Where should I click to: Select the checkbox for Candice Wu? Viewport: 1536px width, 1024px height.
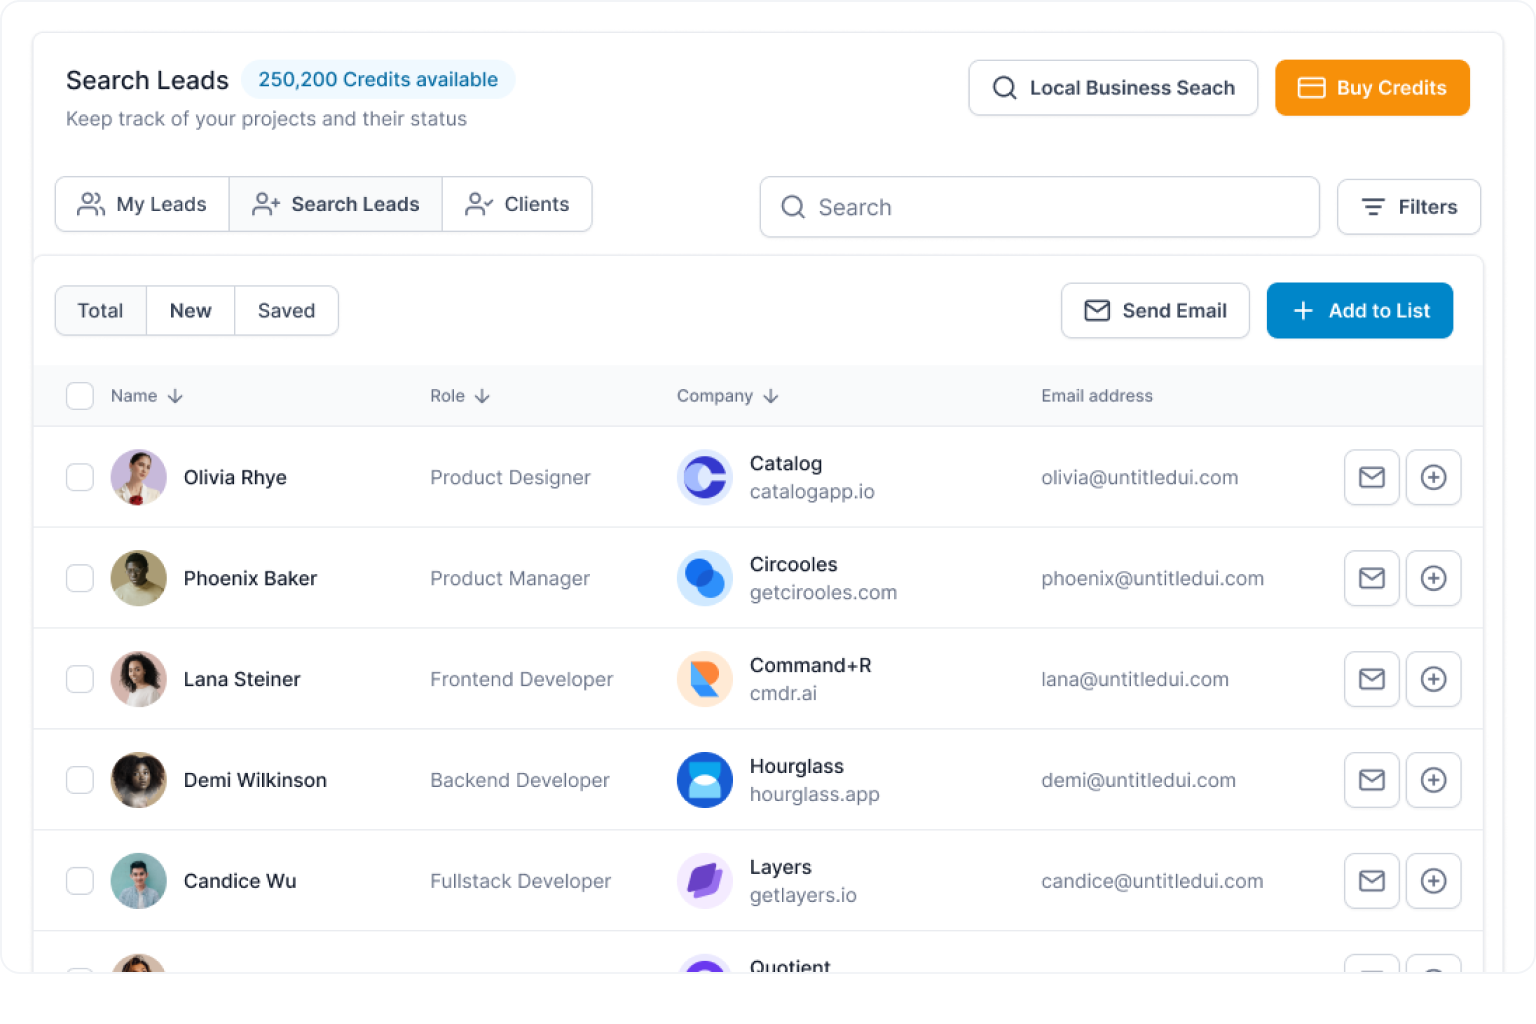tap(80, 881)
